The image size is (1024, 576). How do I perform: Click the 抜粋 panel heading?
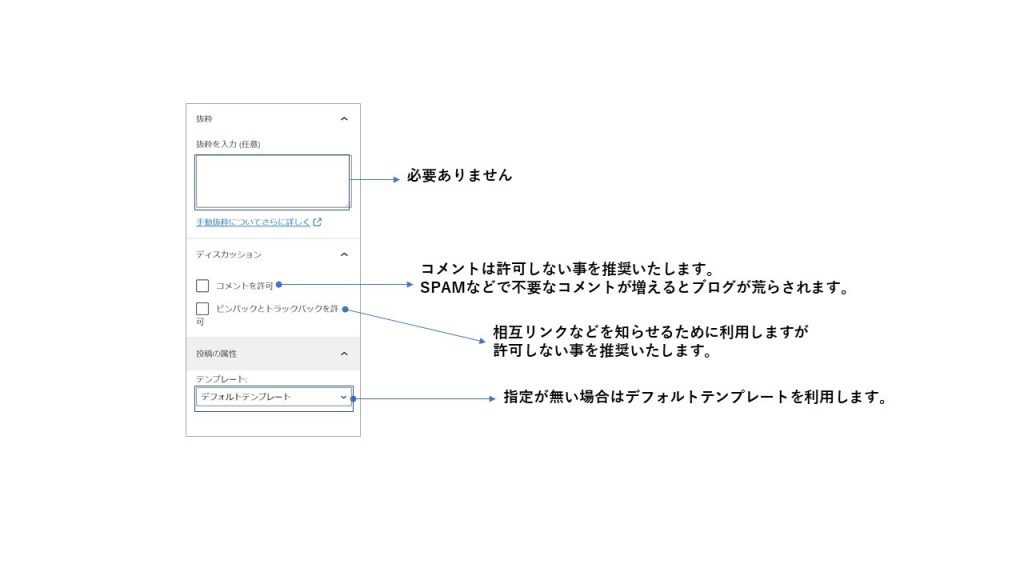click(205, 119)
